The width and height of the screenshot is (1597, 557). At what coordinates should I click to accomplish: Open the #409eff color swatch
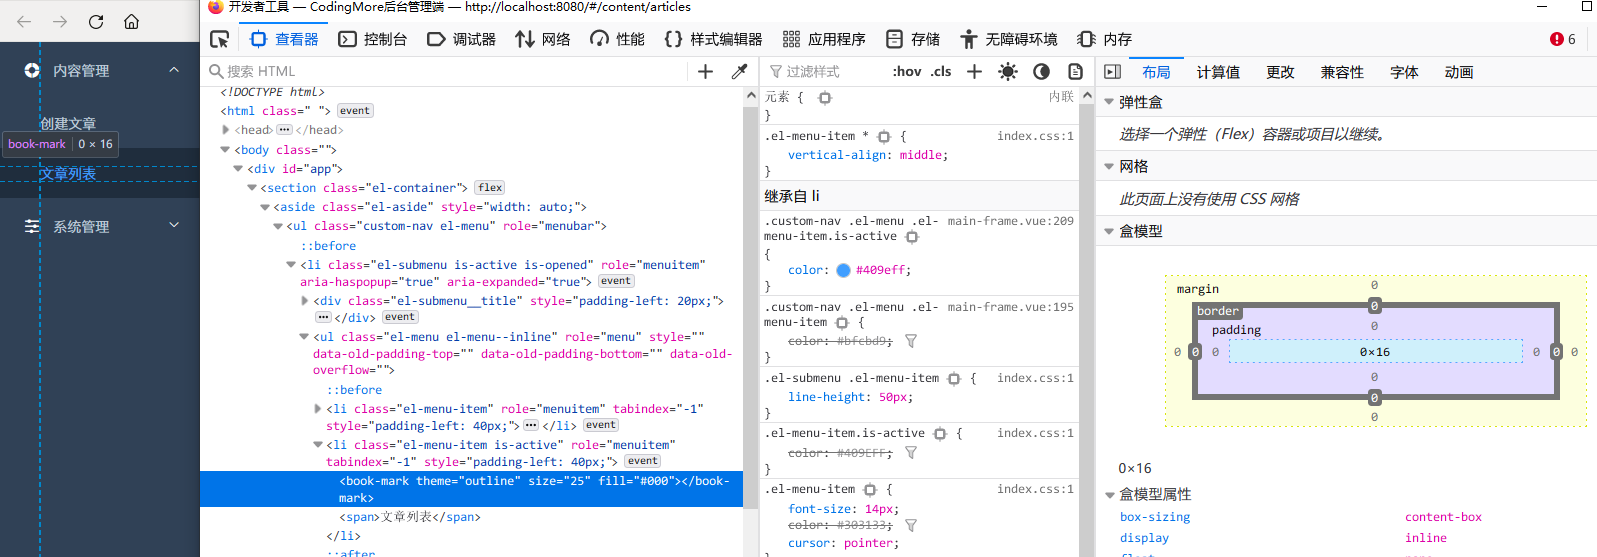843,270
